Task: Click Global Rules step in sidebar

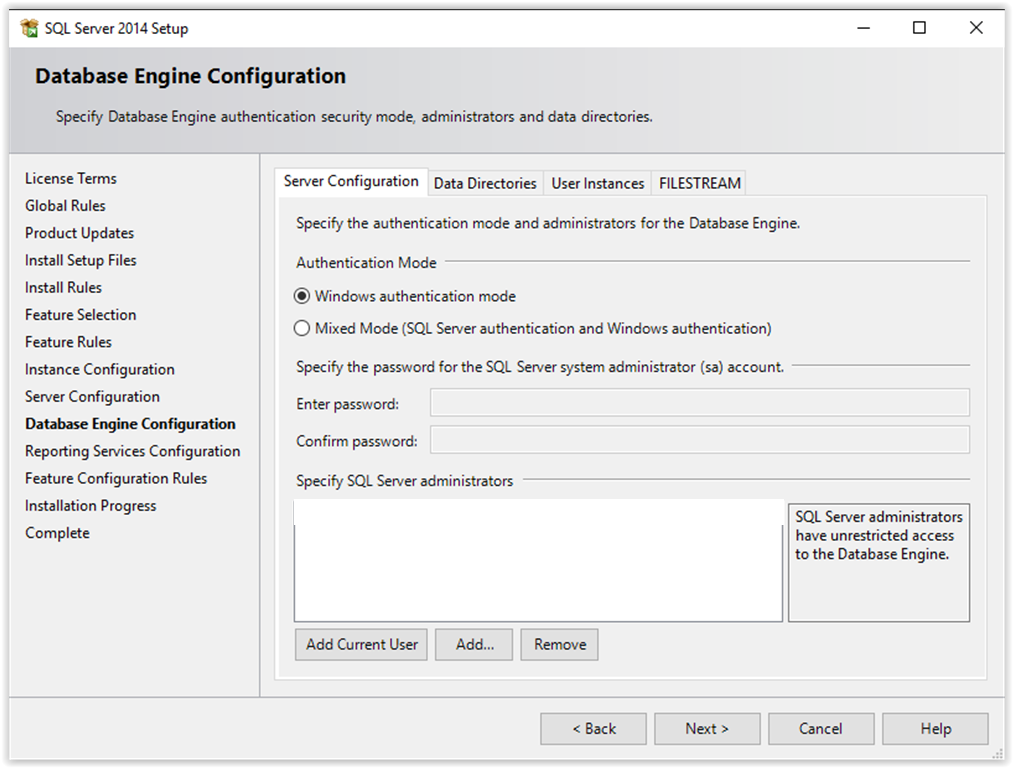Action: click(65, 205)
